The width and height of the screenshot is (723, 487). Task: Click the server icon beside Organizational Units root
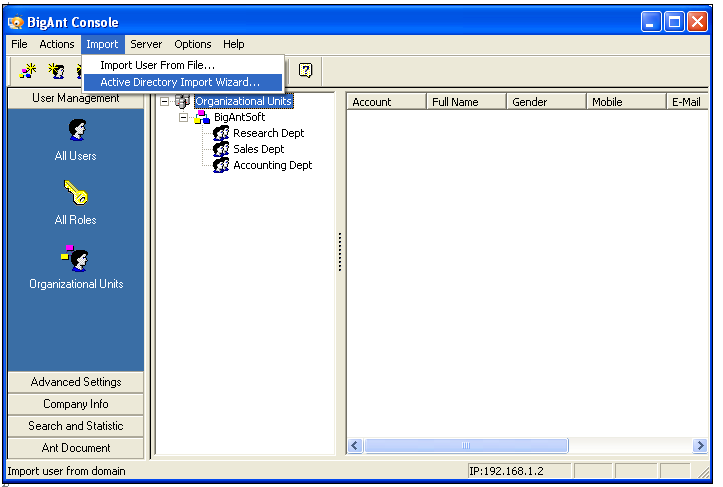point(182,101)
